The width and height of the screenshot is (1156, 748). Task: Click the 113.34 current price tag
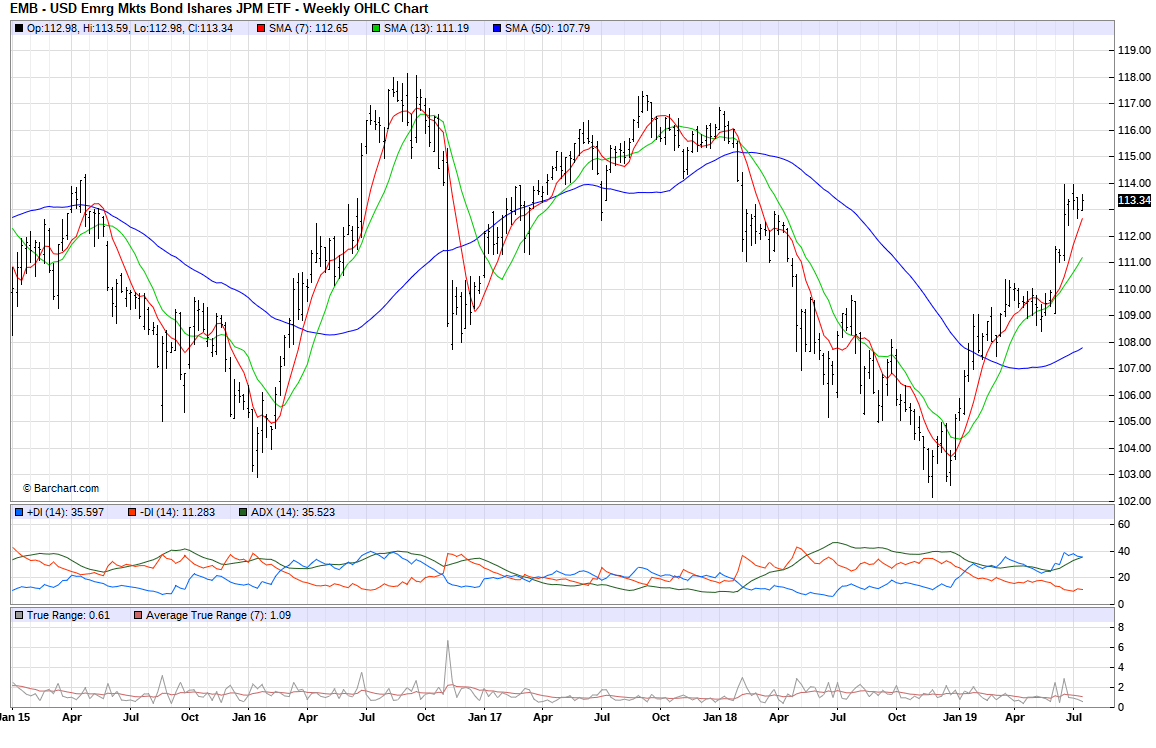tap(1134, 200)
